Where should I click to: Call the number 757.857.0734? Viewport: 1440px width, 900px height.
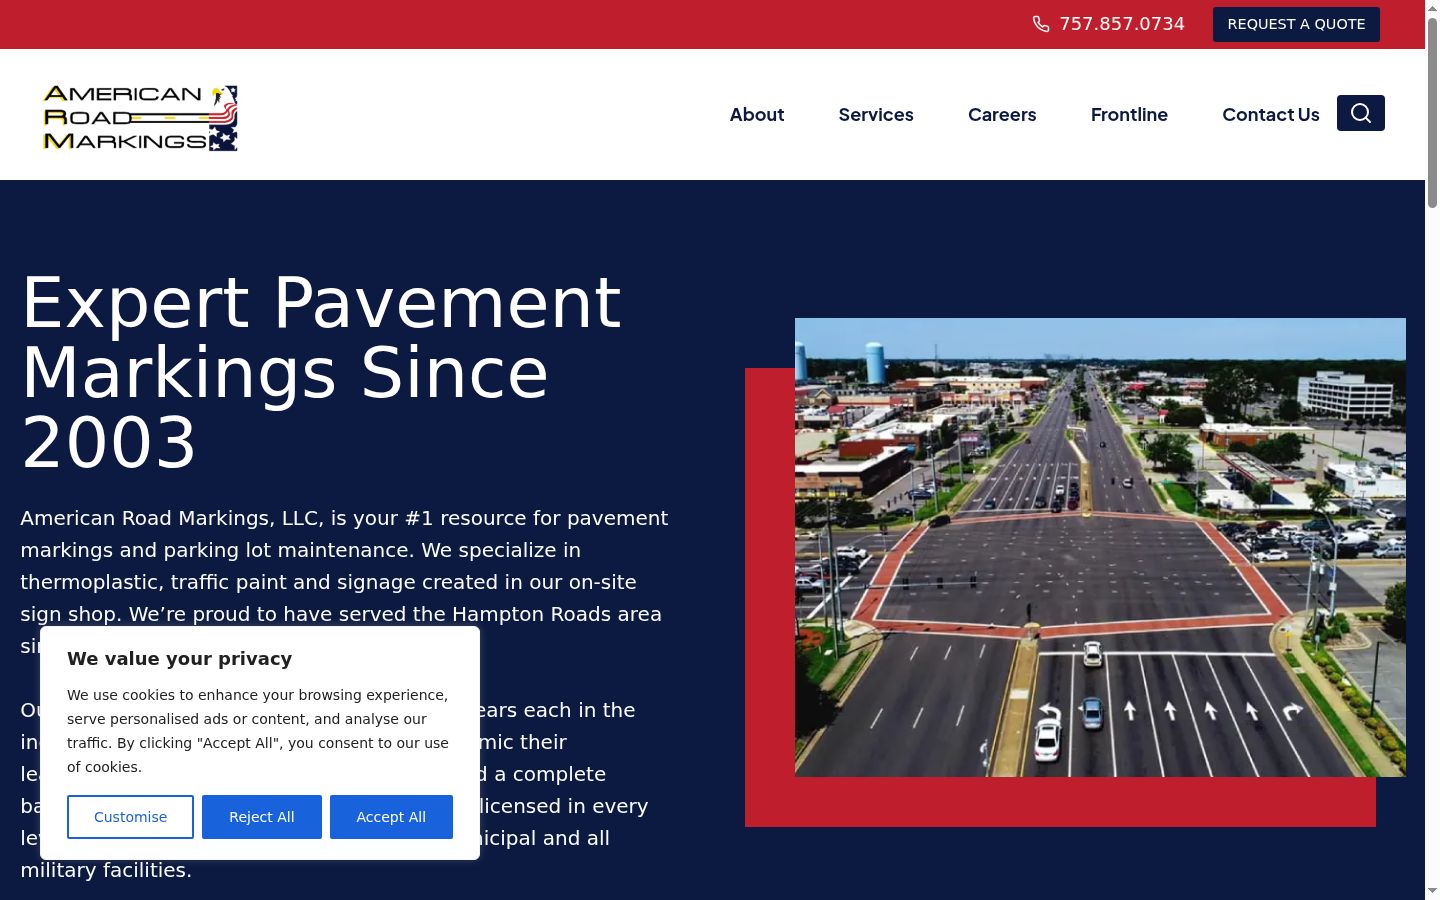[x=1122, y=24]
